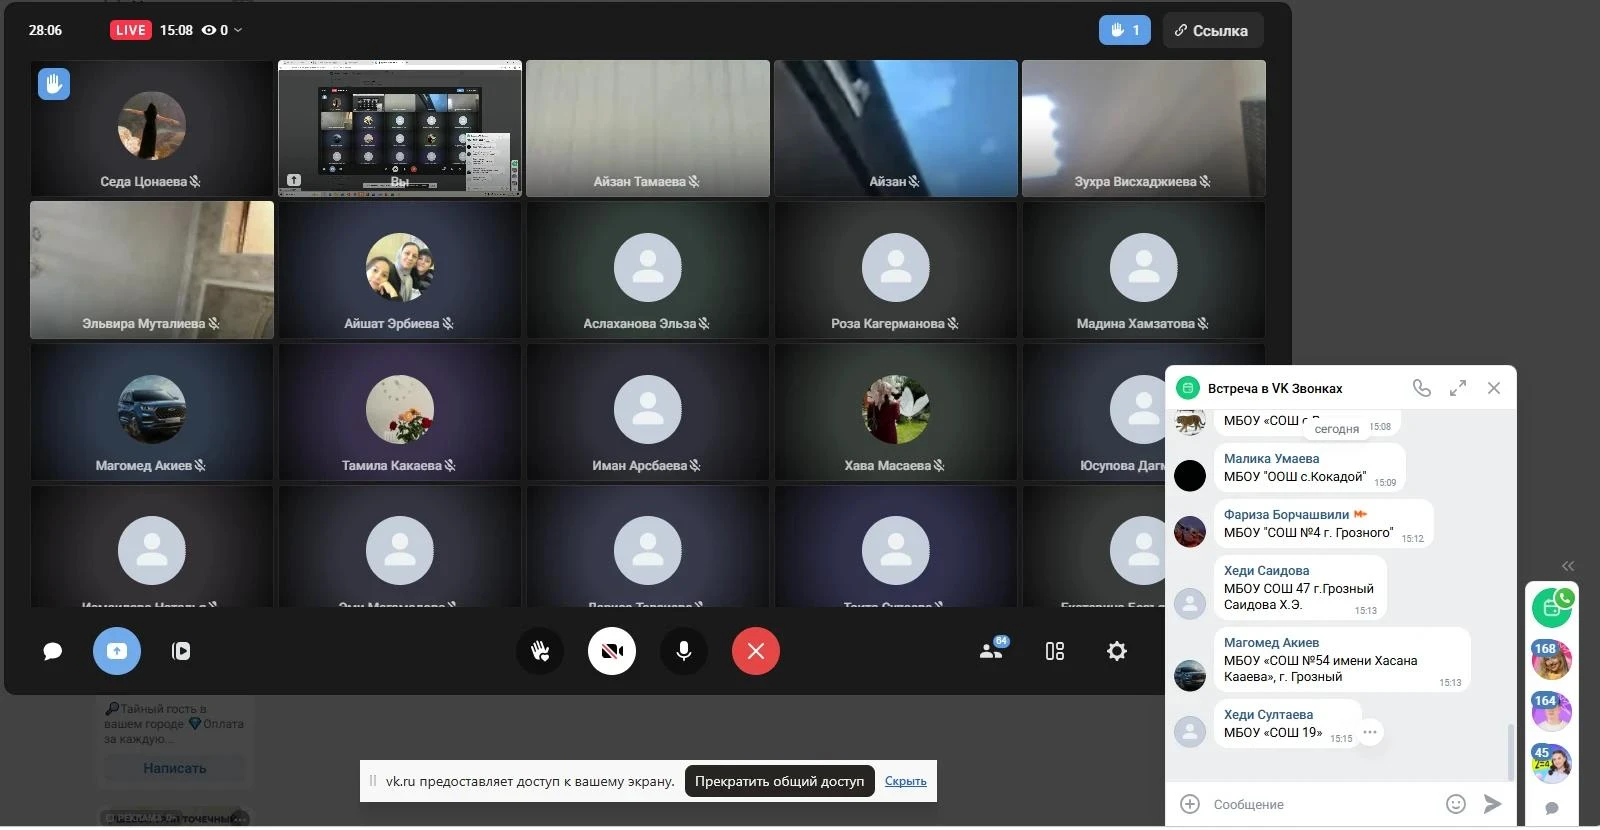Start audio call from chat header
The image size is (1600, 830).
(1421, 388)
